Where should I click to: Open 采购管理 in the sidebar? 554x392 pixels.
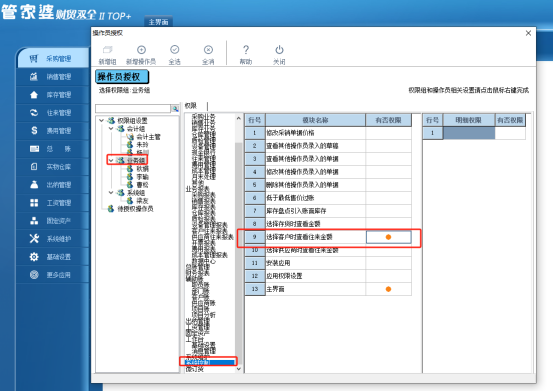(53, 59)
